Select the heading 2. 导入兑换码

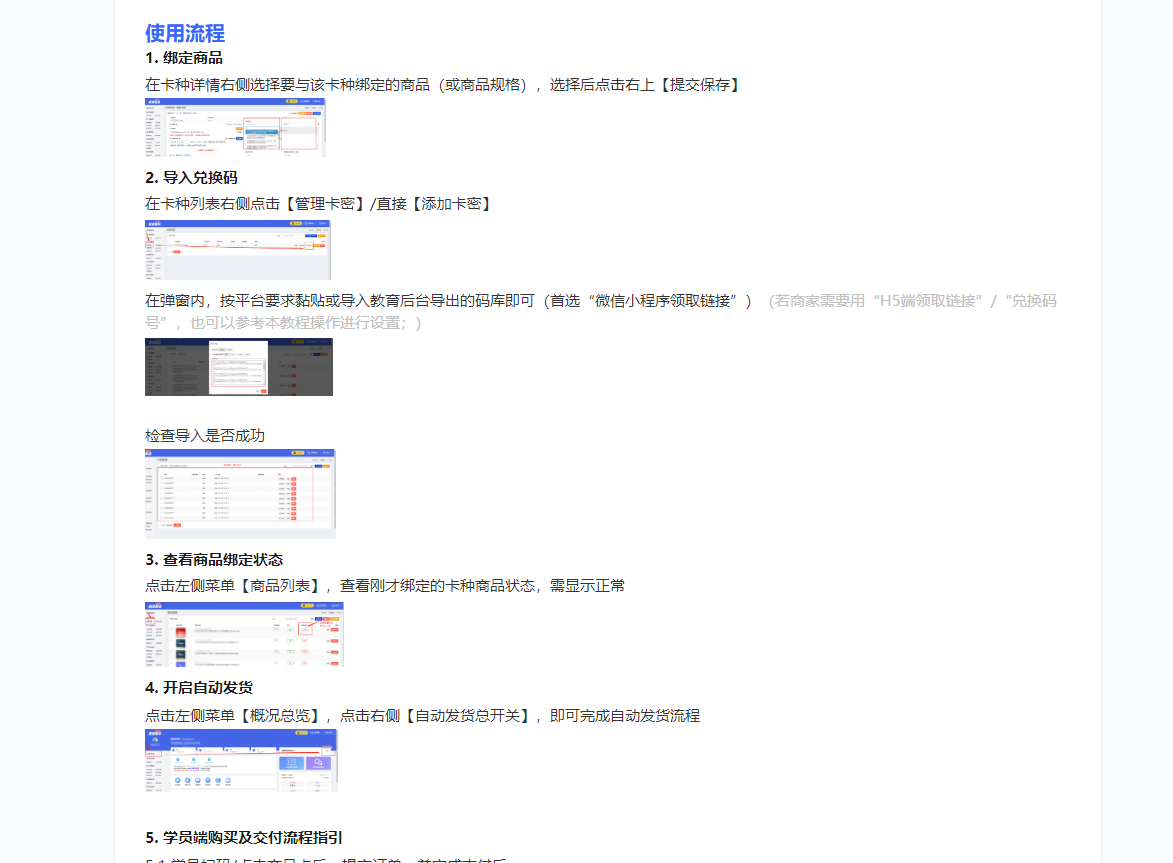point(192,178)
